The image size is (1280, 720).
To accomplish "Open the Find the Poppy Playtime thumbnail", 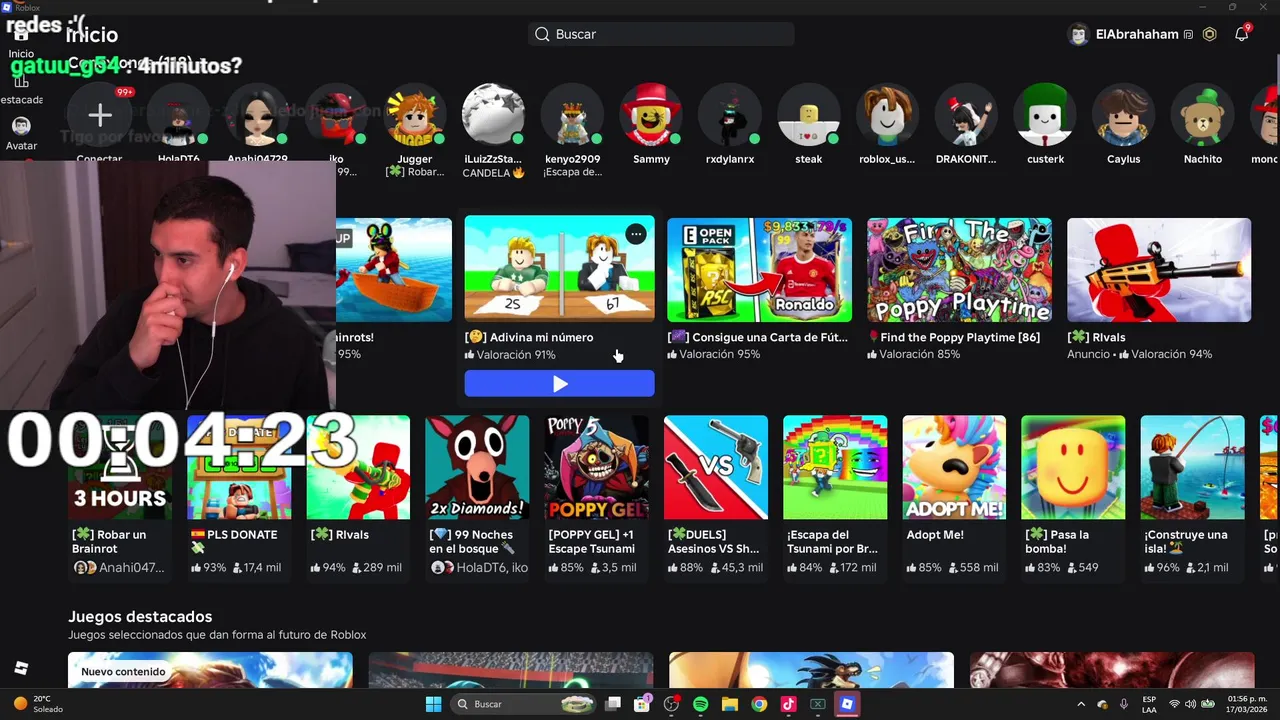I will click(x=959, y=270).
